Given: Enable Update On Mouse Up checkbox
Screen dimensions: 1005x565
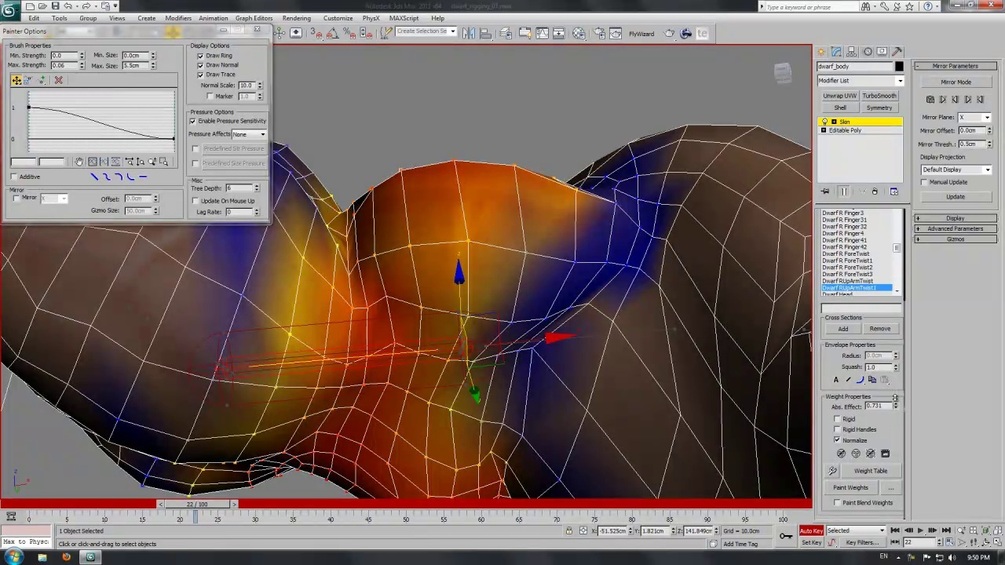Looking at the screenshot, I should [x=195, y=201].
